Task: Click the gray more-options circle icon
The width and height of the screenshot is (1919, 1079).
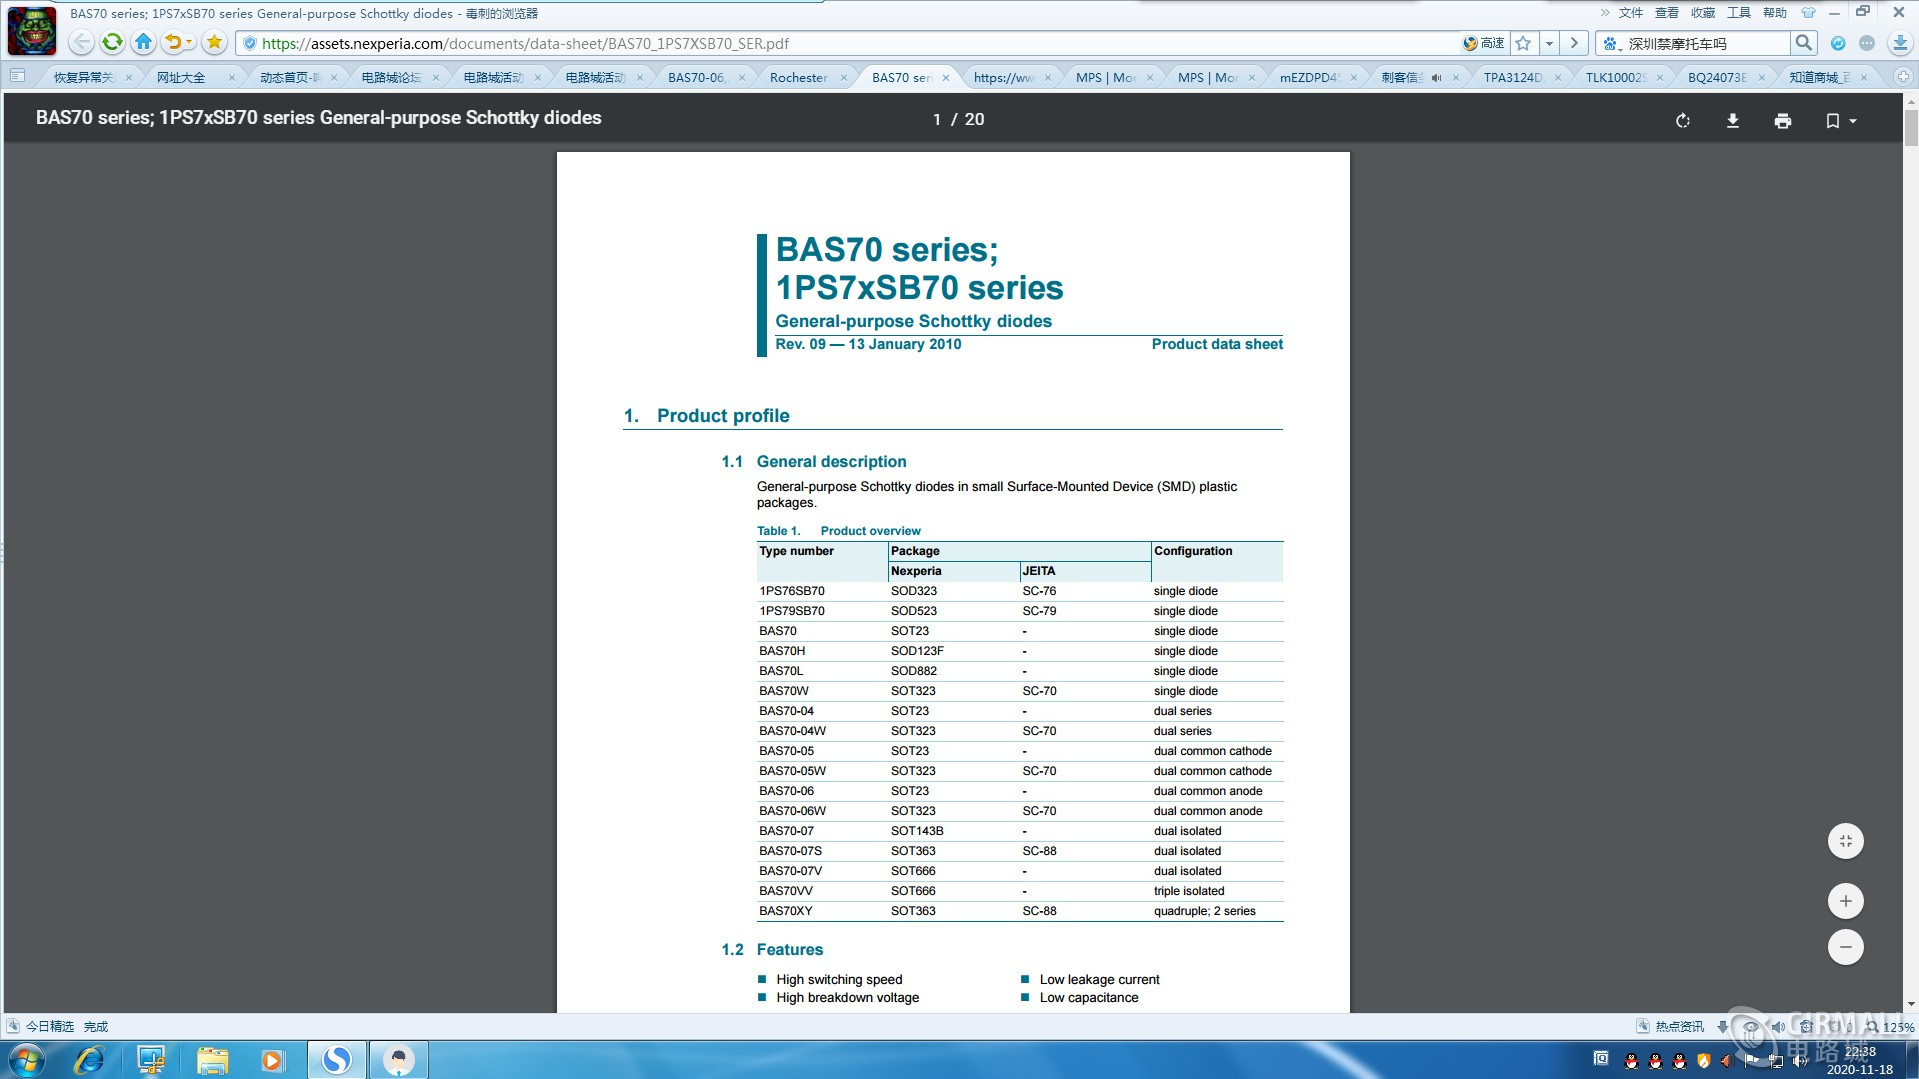Action: coord(1867,43)
